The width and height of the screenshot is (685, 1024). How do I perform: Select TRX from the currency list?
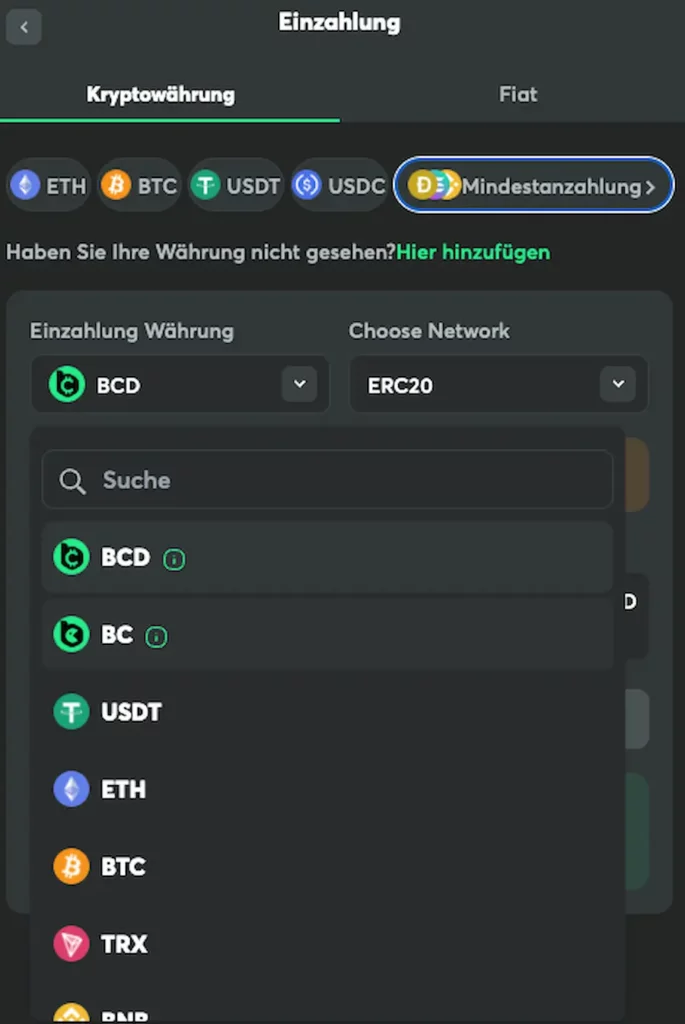[123, 944]
